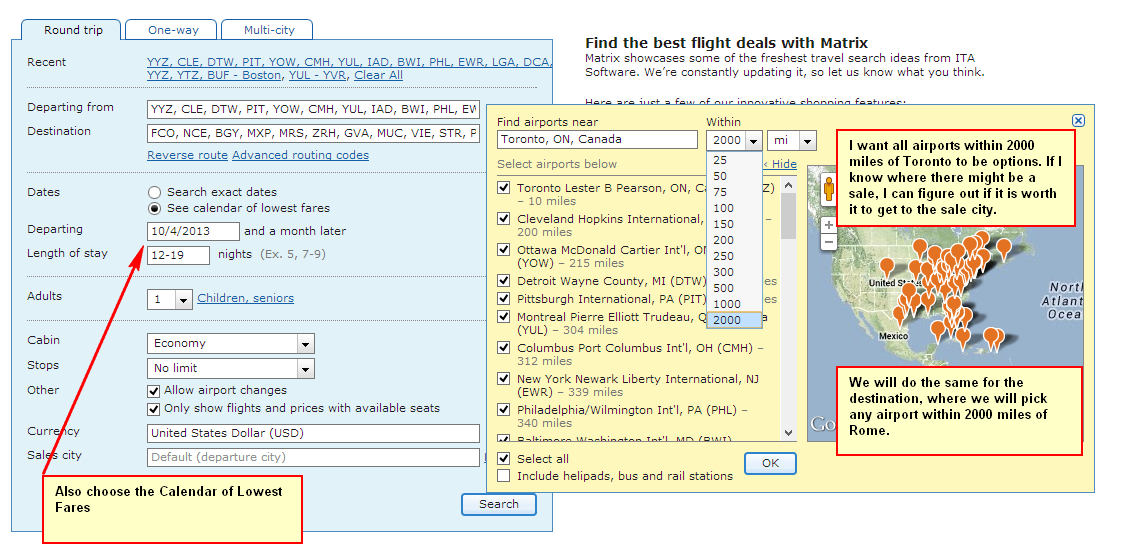This screenshot has width=1141, height=553.
Task: Toggle Only show flights with available seats
Action: pyautogui.click(x=154, y=409)
